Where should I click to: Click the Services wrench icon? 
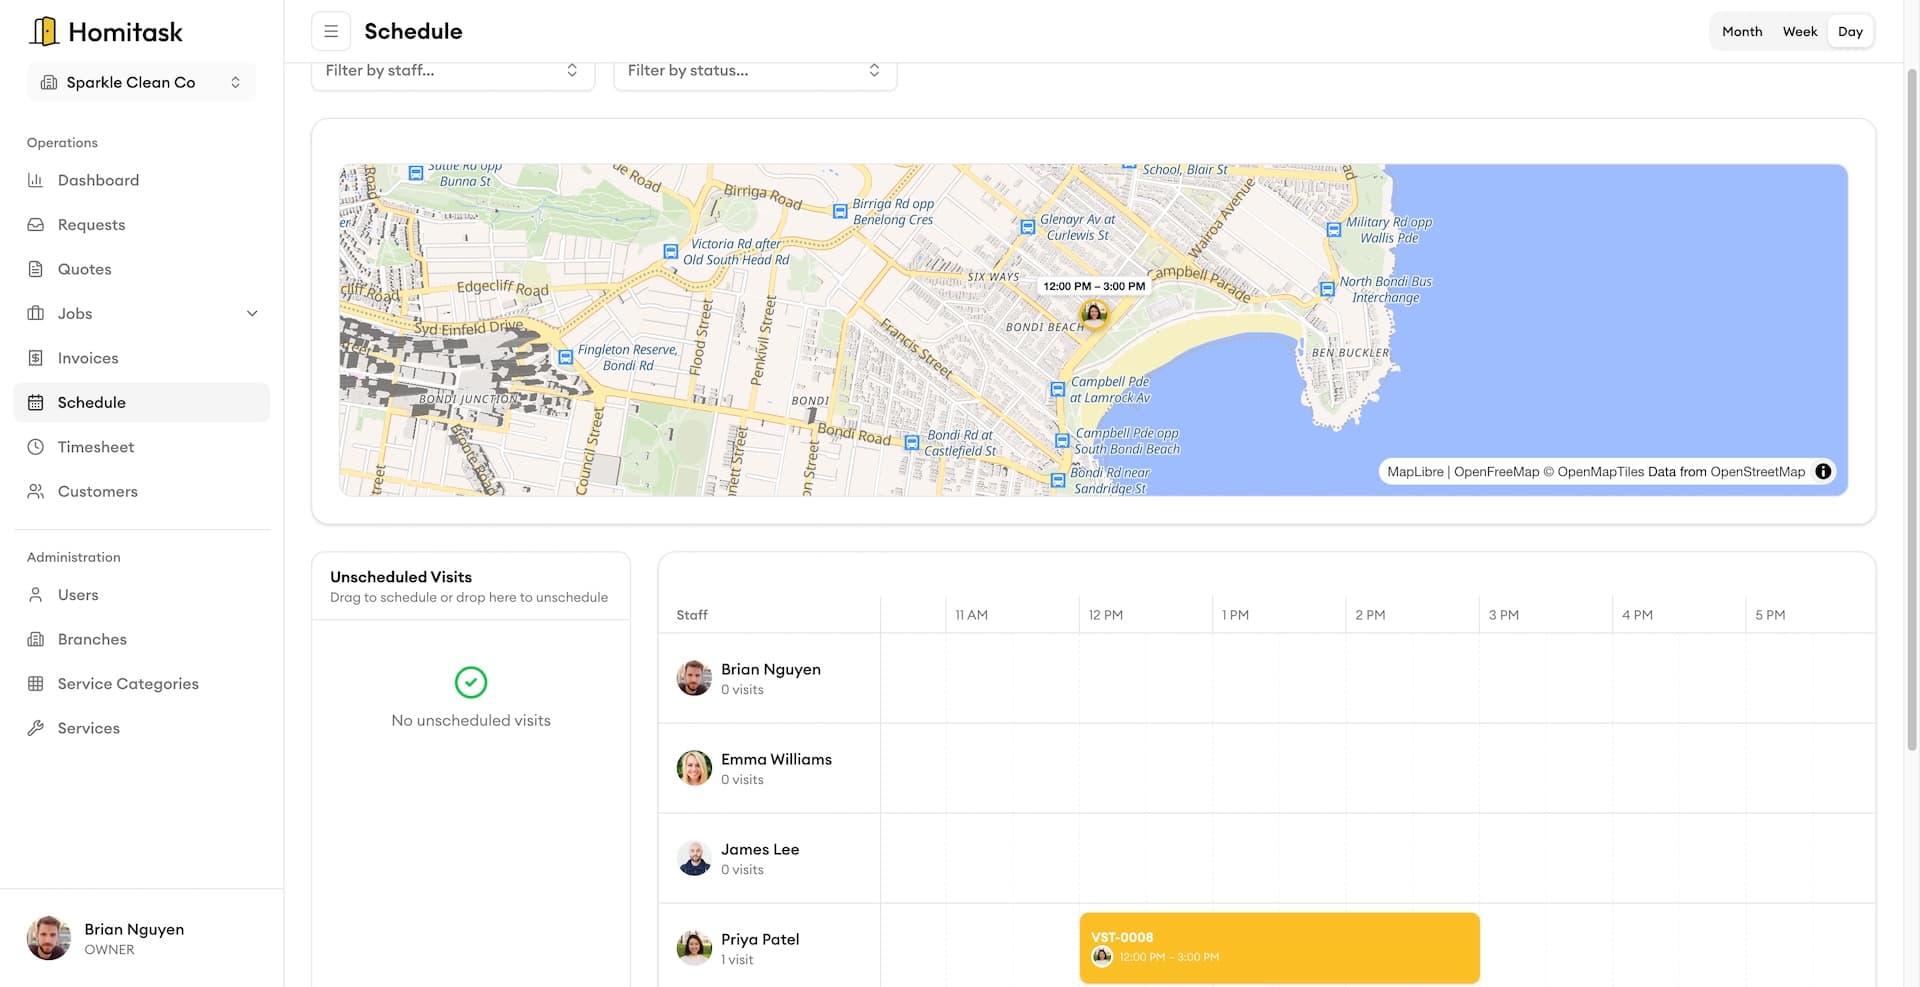37,728
